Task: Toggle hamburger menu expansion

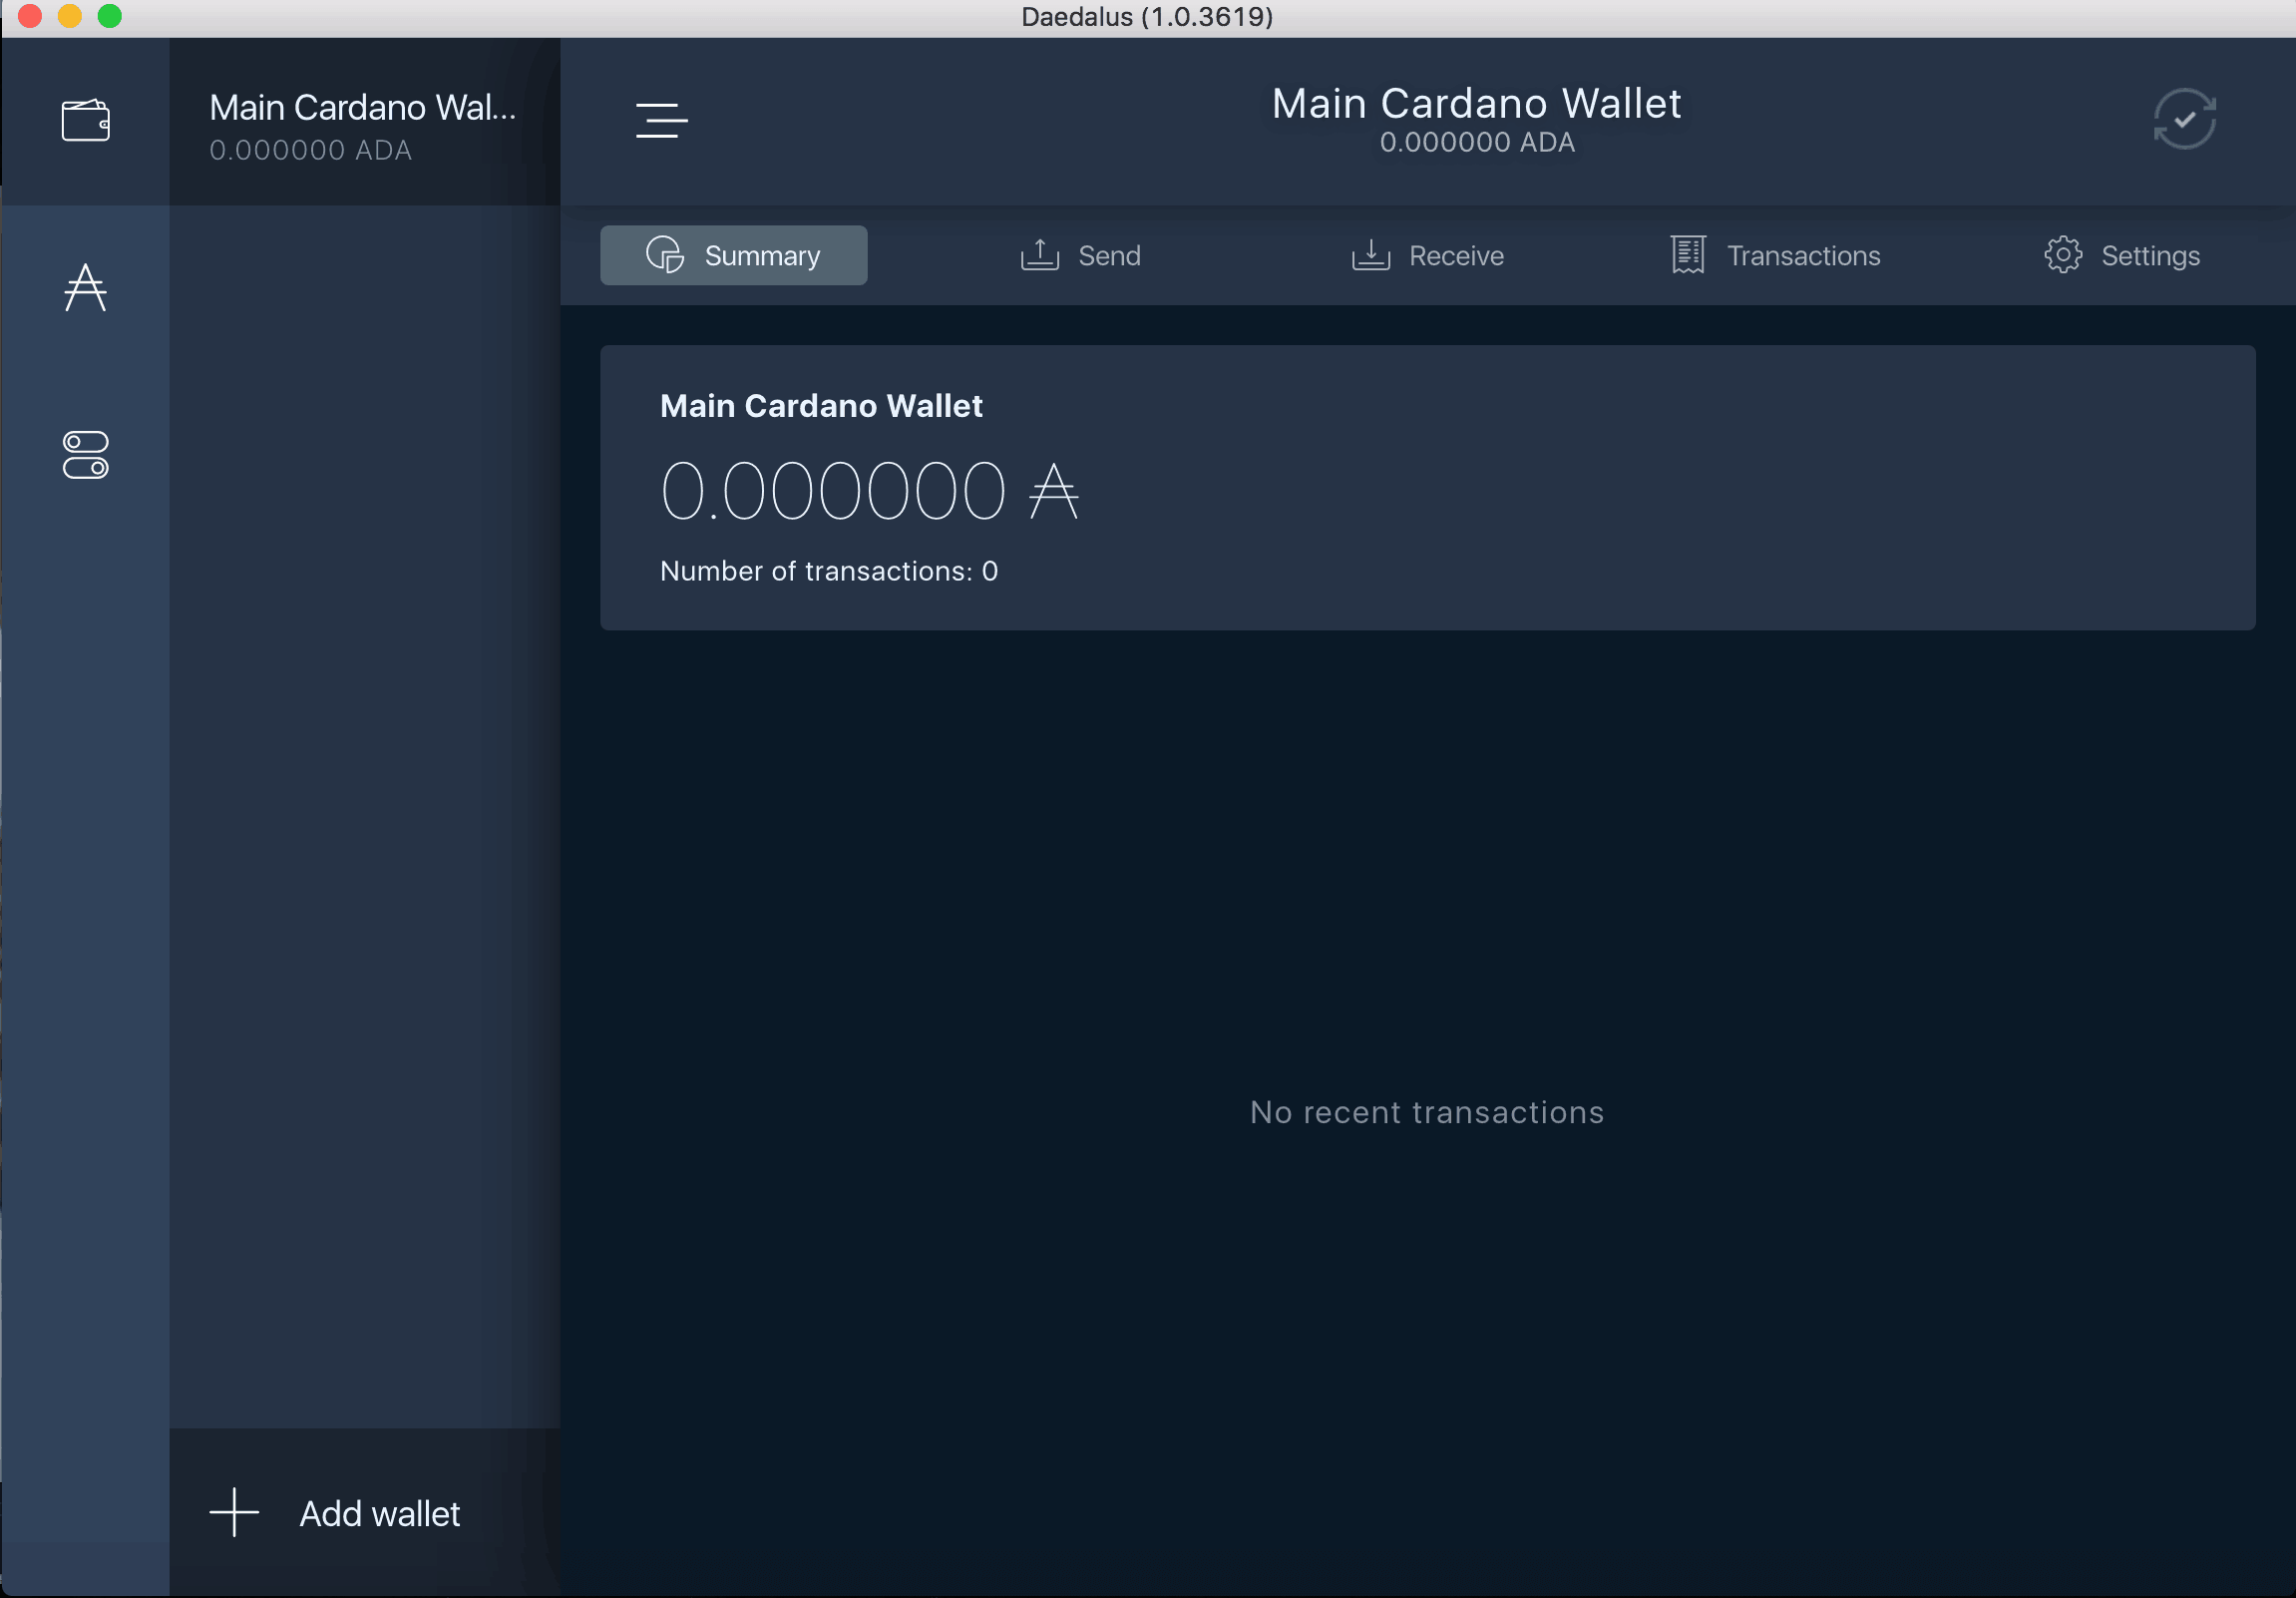Action: point(661,121)
